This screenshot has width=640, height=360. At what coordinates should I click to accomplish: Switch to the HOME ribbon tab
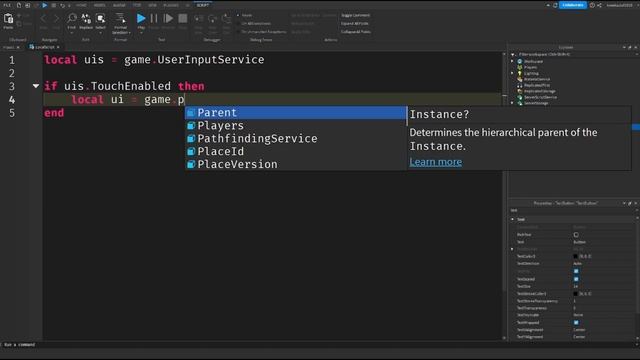[x=81, y=5]
